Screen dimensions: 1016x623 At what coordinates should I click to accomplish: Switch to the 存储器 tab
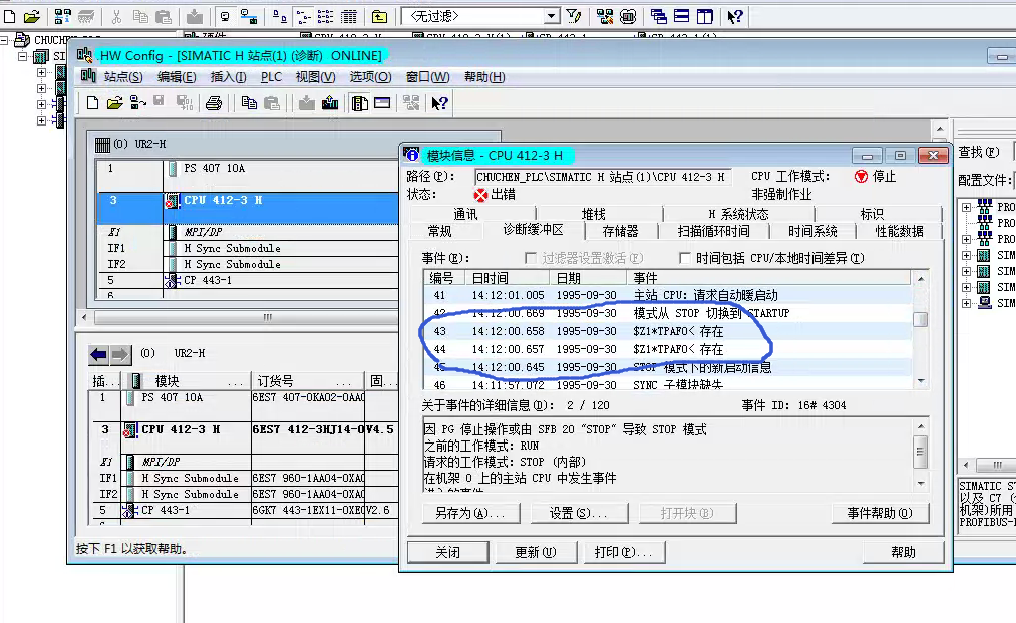pyautogui.click(x=620, y=231)
